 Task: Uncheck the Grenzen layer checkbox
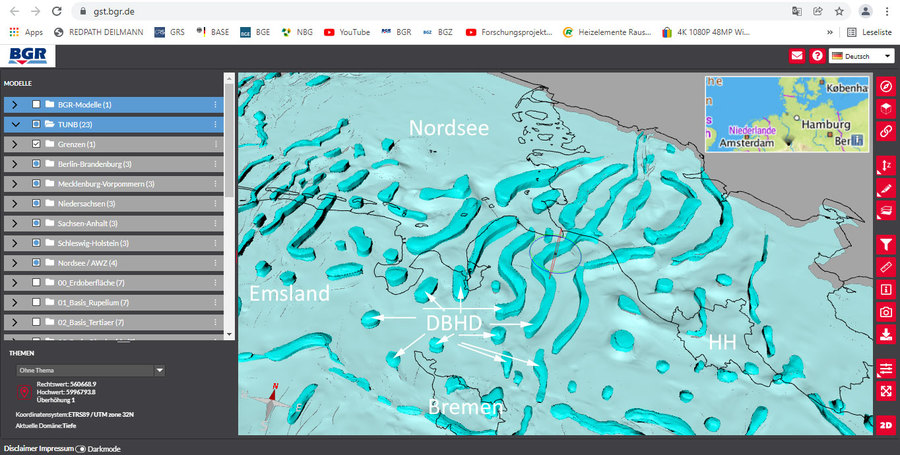pyautogui.click(x=37, y=144)
